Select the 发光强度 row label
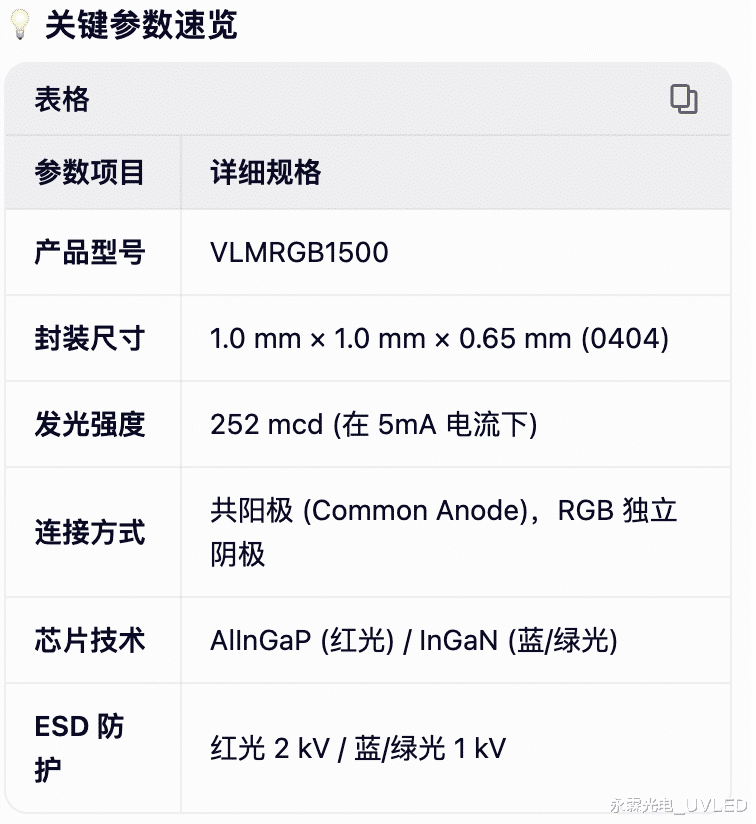 [90, 424]
